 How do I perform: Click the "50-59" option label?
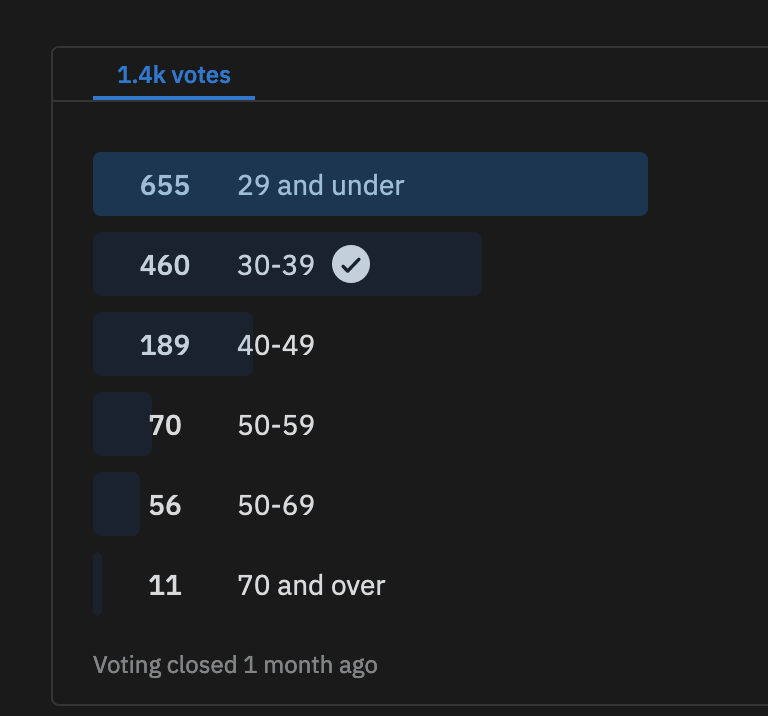[276, 425]
